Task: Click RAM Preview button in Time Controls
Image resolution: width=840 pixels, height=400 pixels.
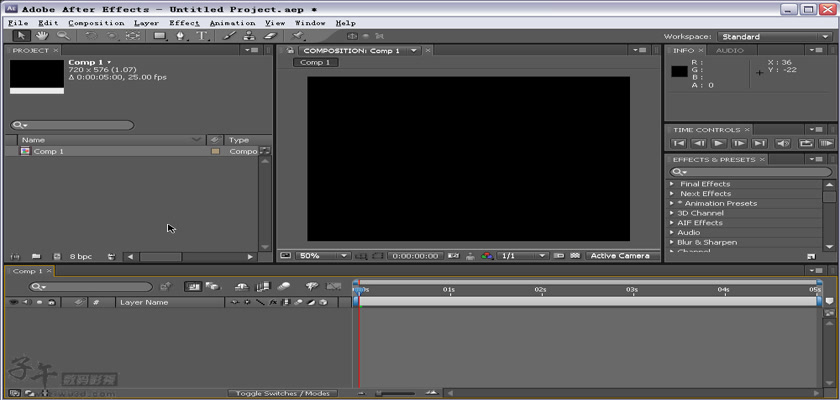Action: 827,144
